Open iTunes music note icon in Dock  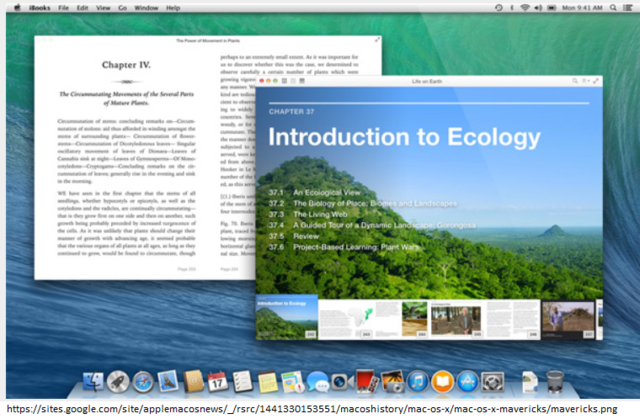coord(418,382)
